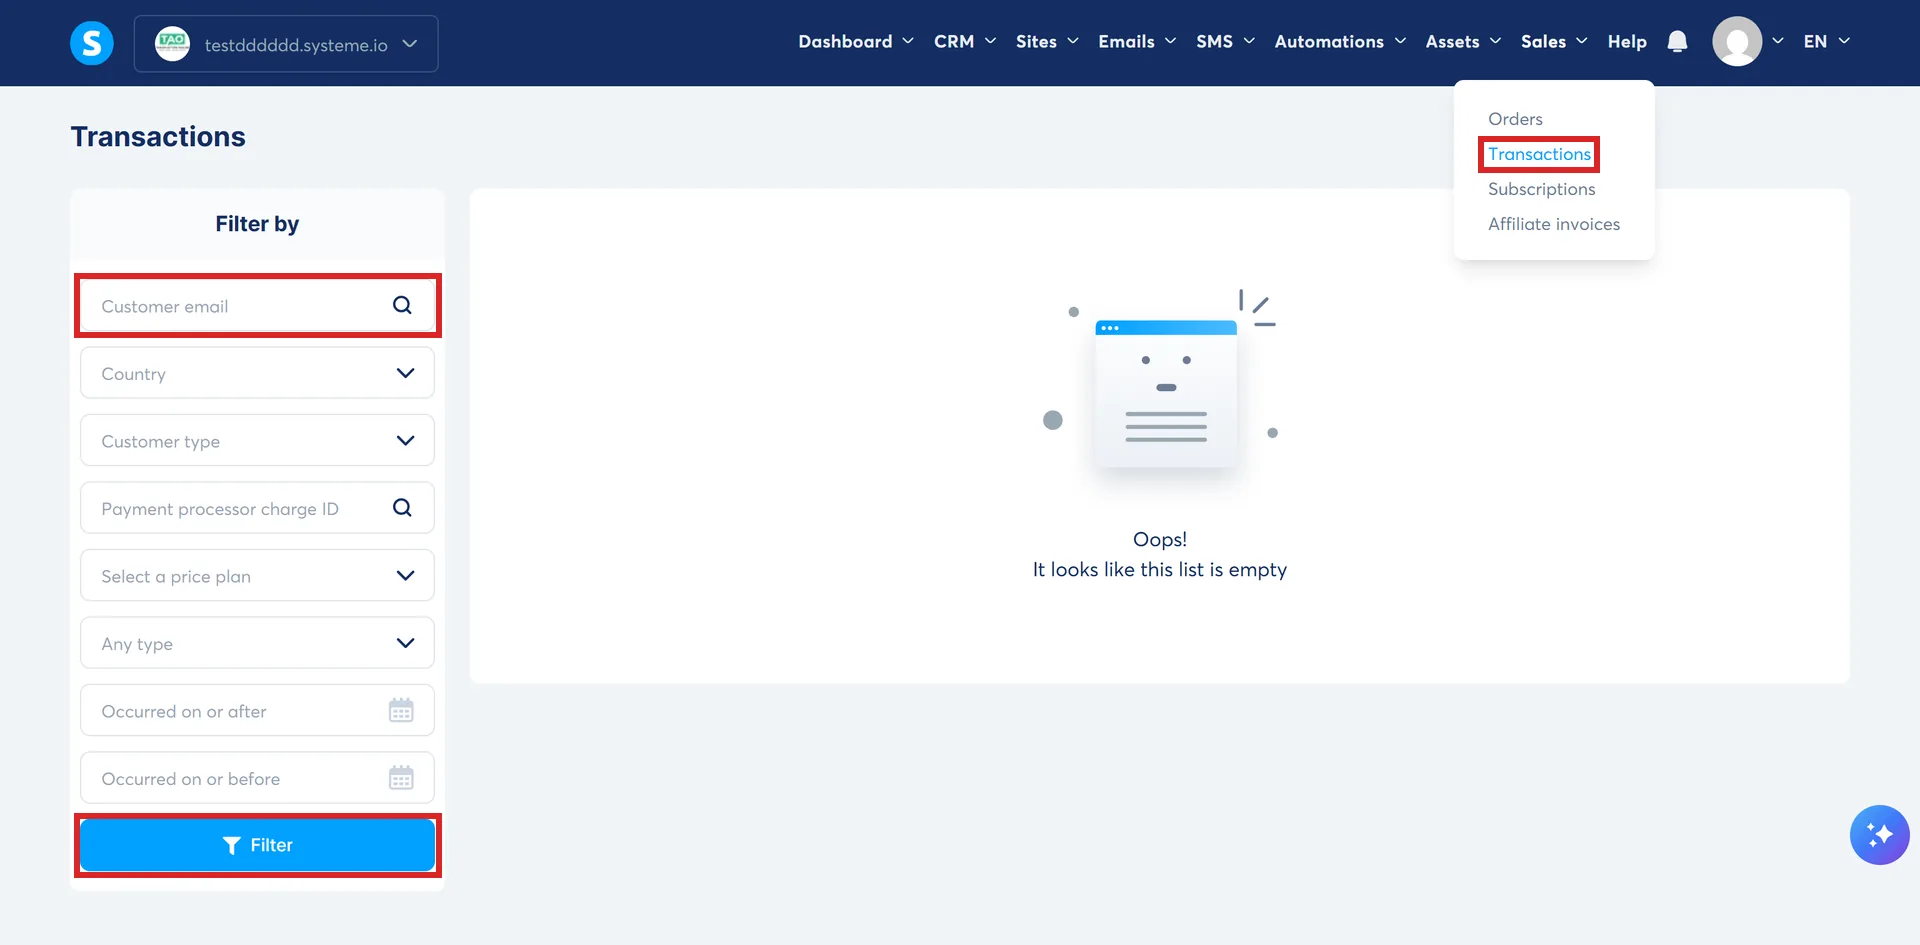Open the Assets menu
This screenshot has height=945, width=1920.
tap(1463, 41)
